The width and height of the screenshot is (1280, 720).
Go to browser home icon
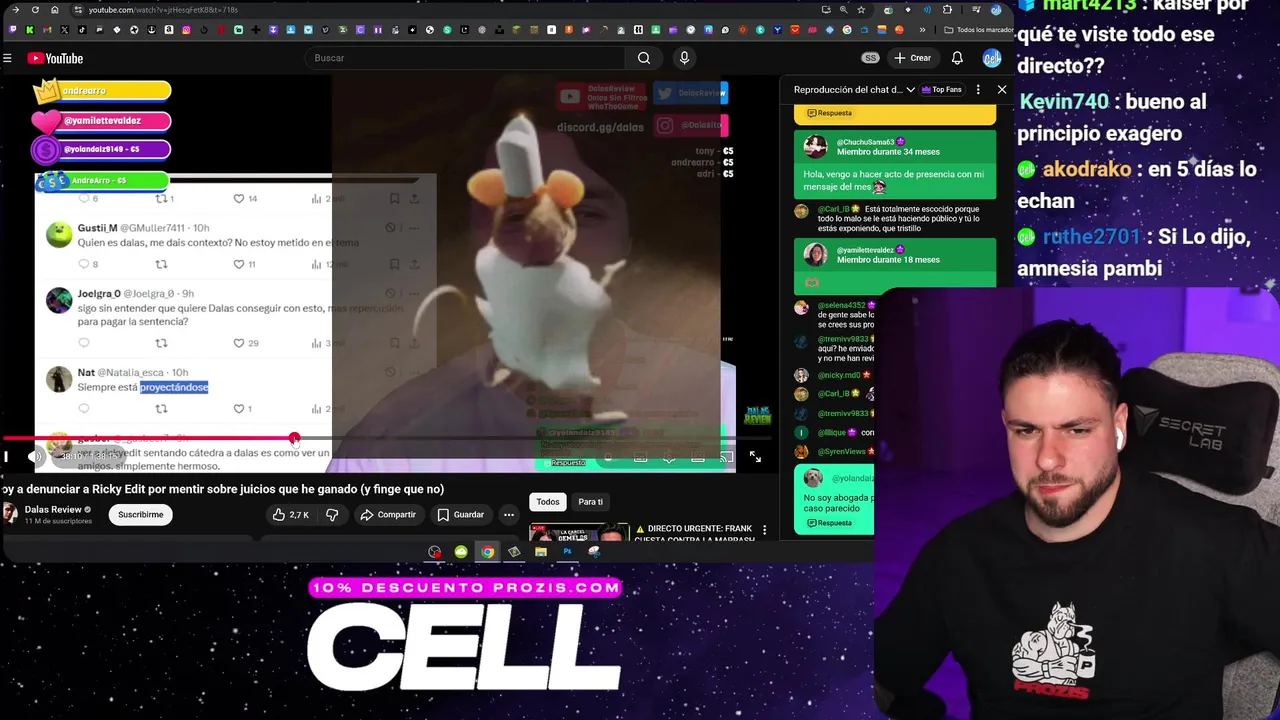click(56, 10)
